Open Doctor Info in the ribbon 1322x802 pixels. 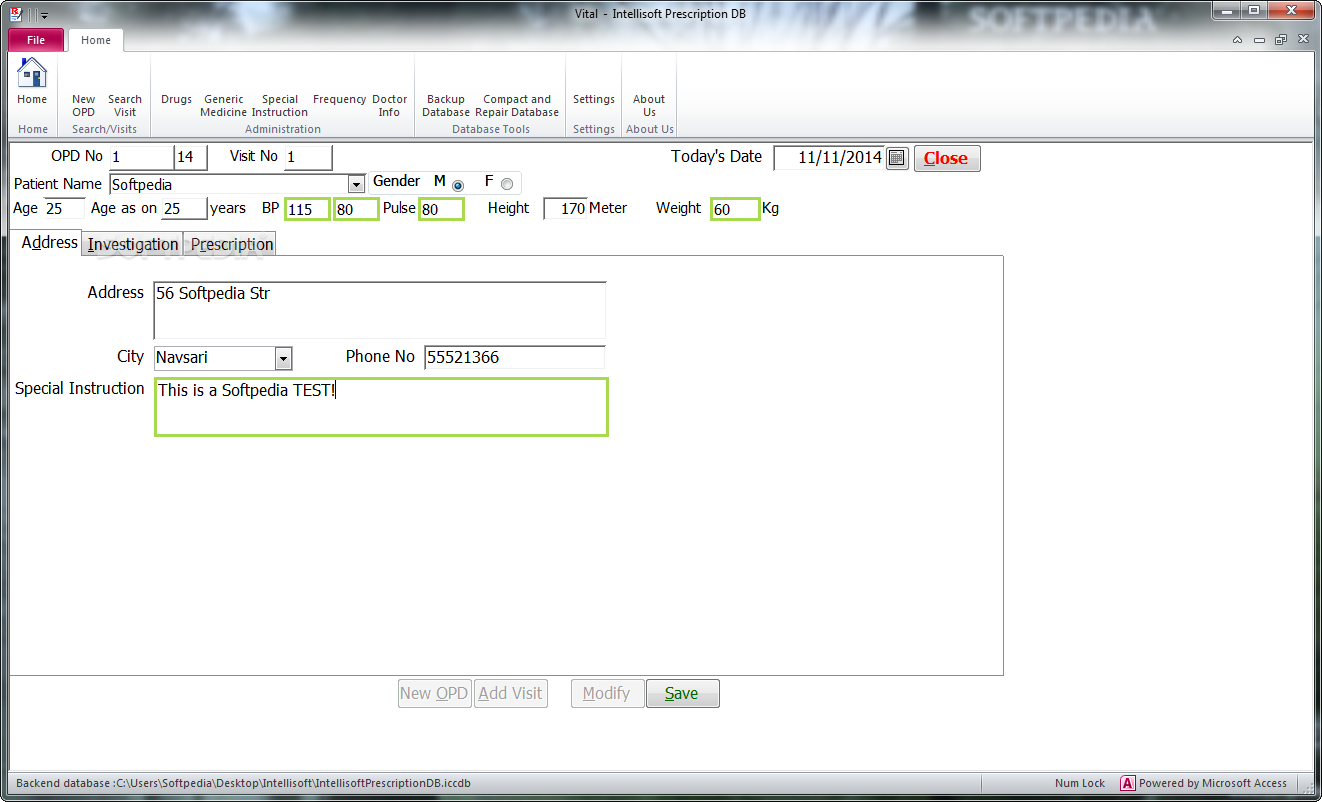(390, 105)
